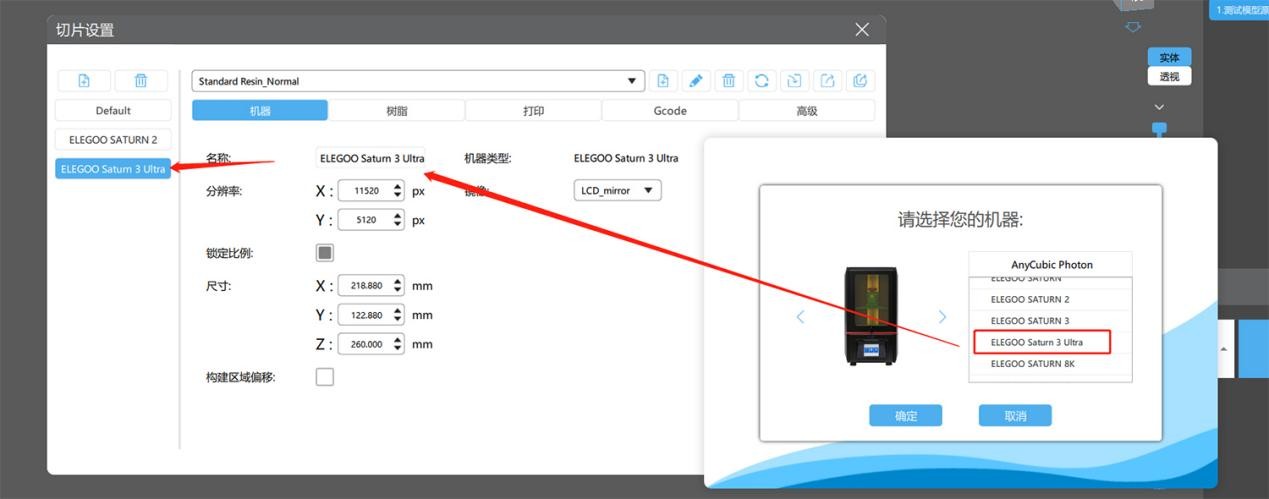Viewport: 1269px width, 499px height.
Task: Open the Standard Resin_Normal profile dropdown
Action: tap(631, 81)
